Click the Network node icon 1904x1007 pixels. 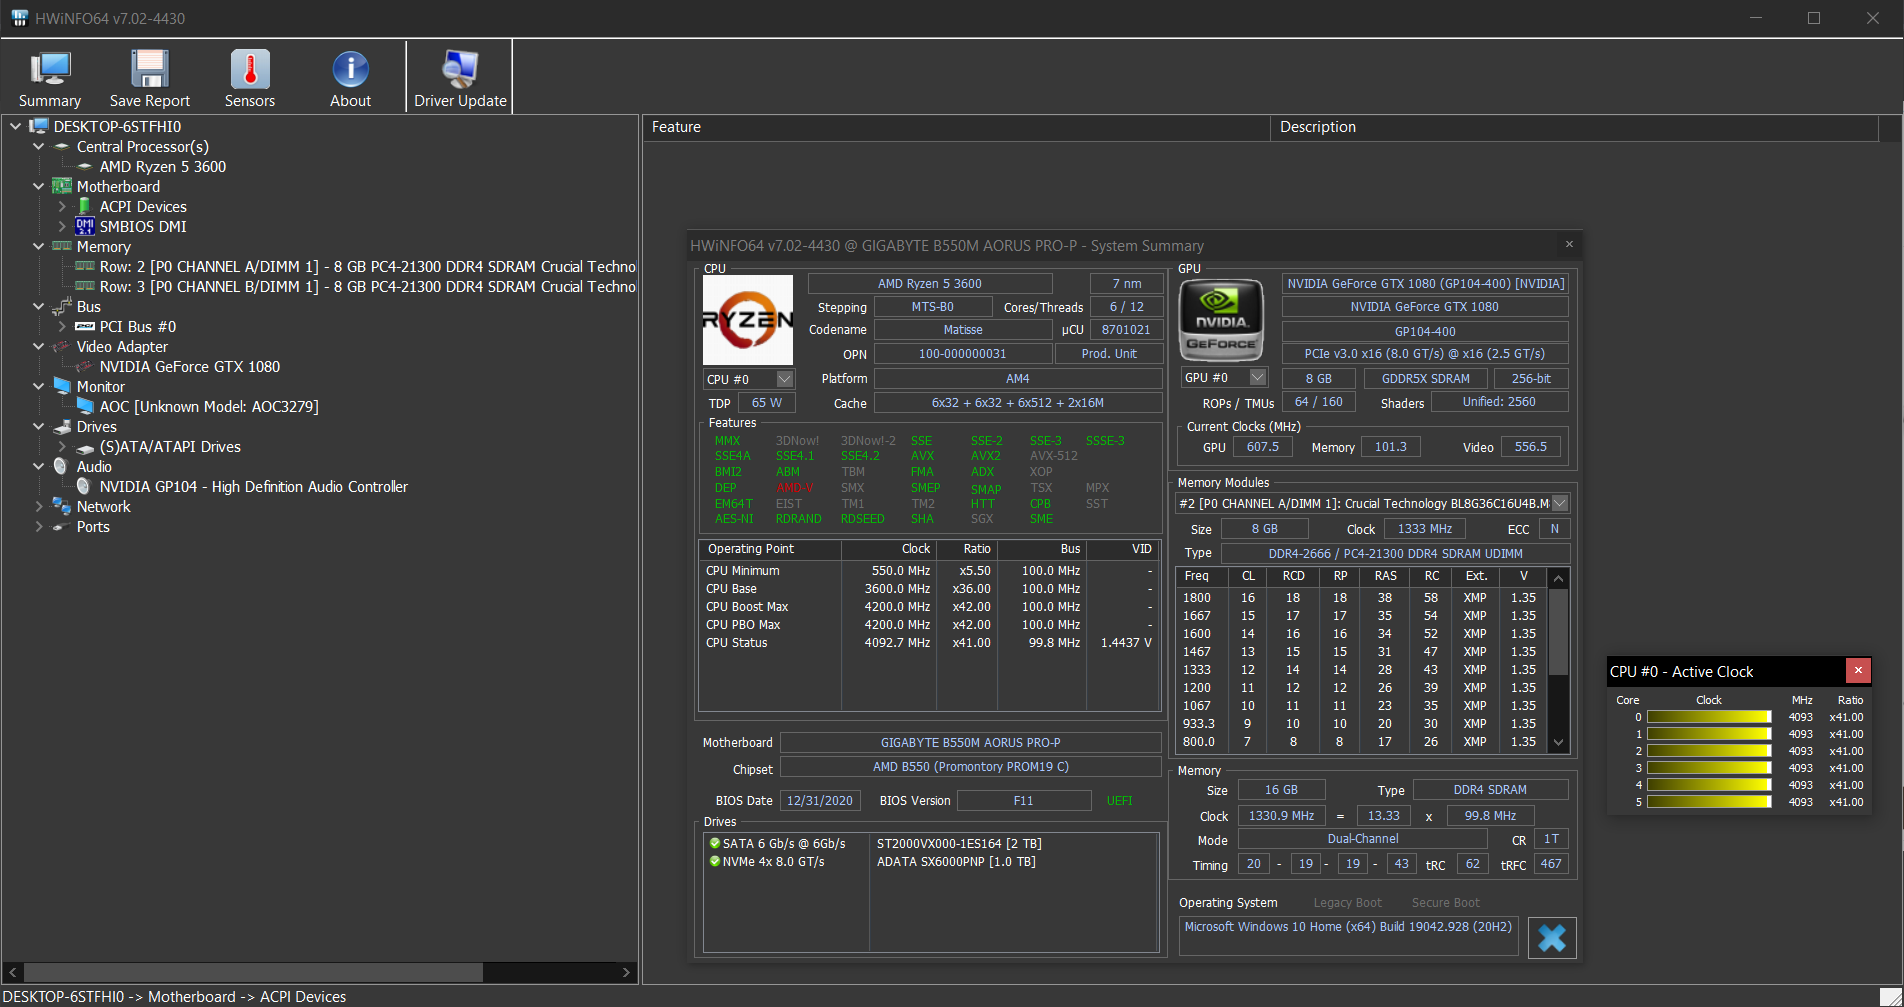62,507
